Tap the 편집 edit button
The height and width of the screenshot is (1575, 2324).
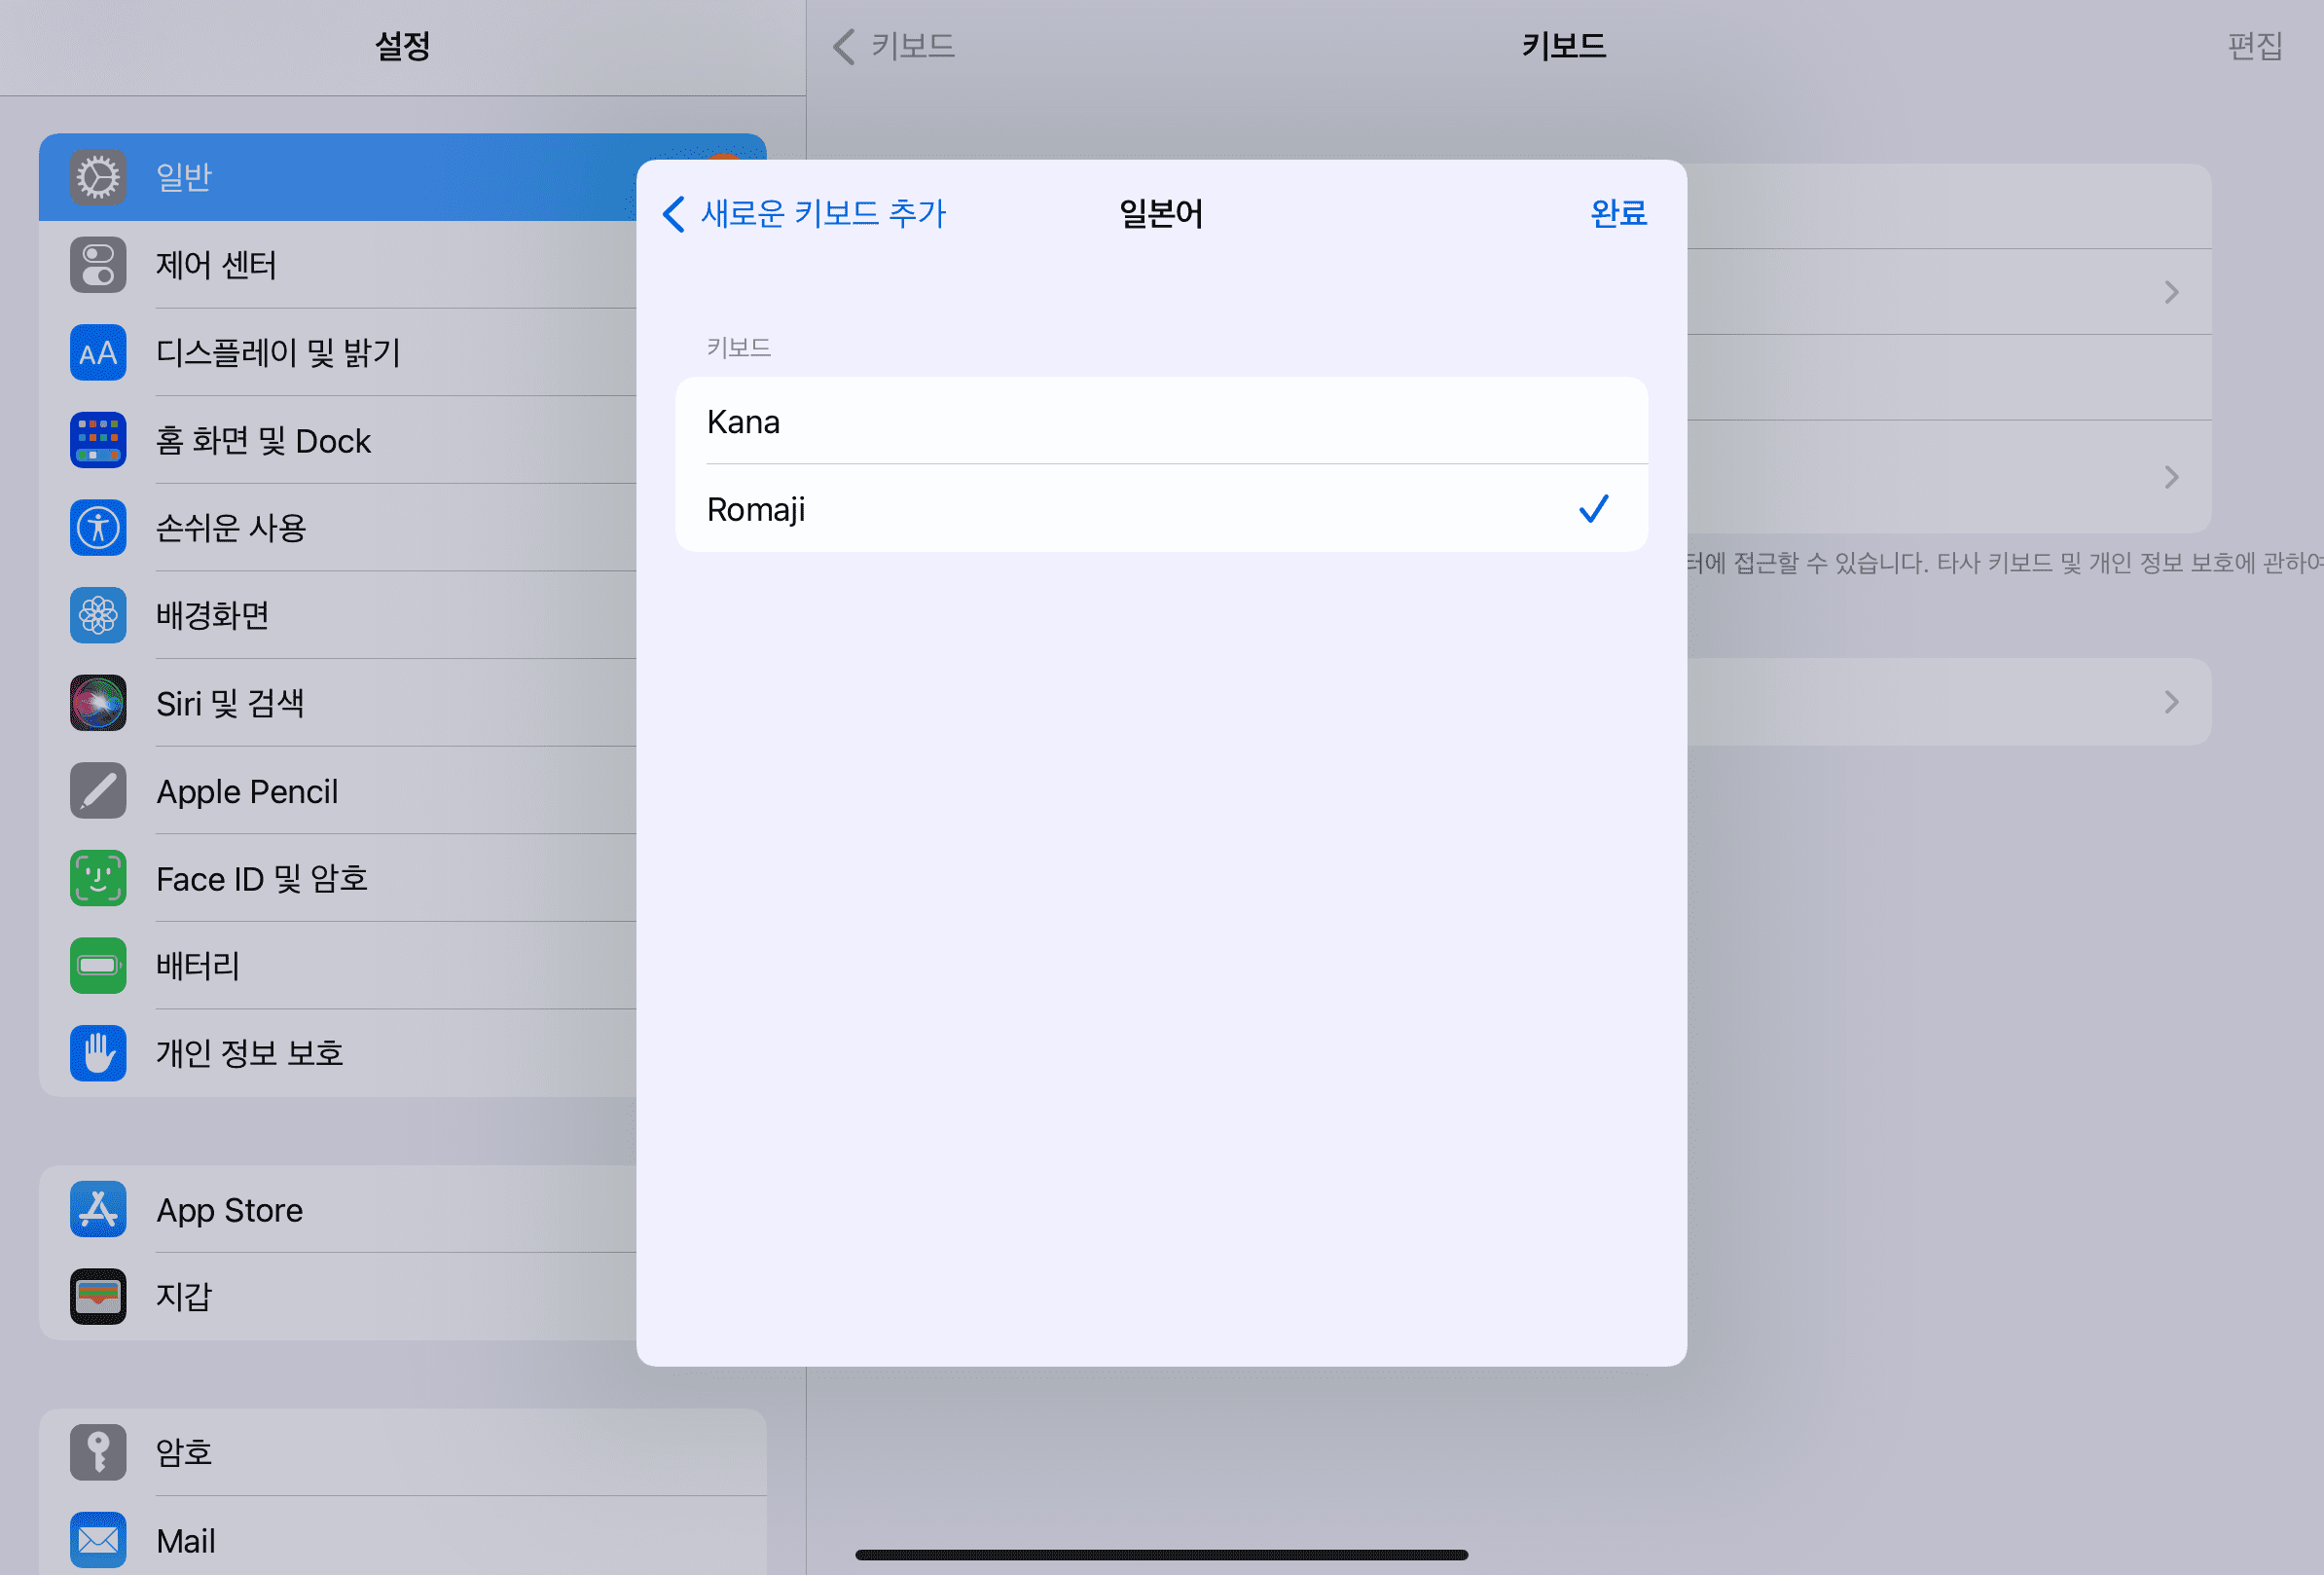(x=2254, y=46)
